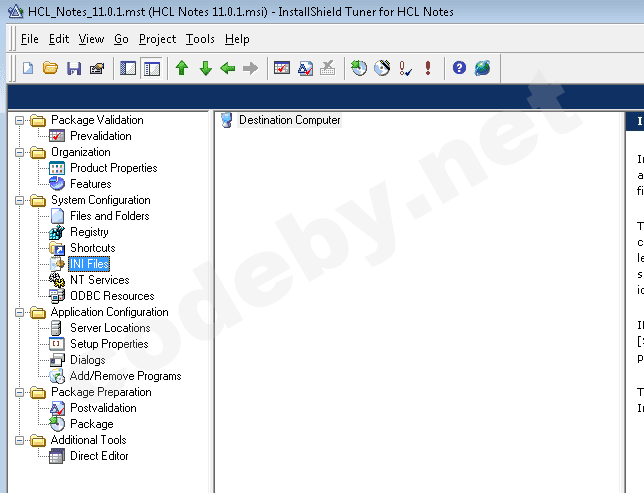Click the disc with pencil toolbar icon

tap(382, 68)
